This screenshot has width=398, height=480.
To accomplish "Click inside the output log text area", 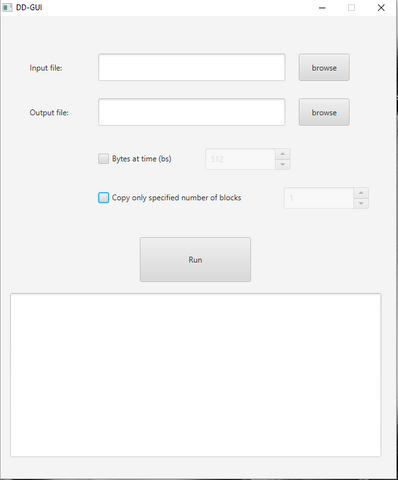I will (x=196, y=375).
